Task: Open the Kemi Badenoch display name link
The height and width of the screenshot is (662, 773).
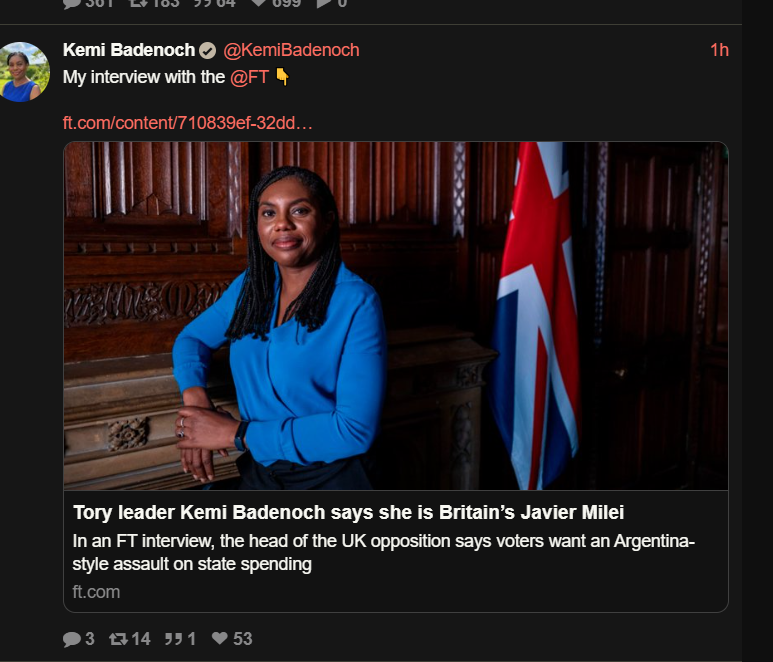Action: (x=129, y=50)
